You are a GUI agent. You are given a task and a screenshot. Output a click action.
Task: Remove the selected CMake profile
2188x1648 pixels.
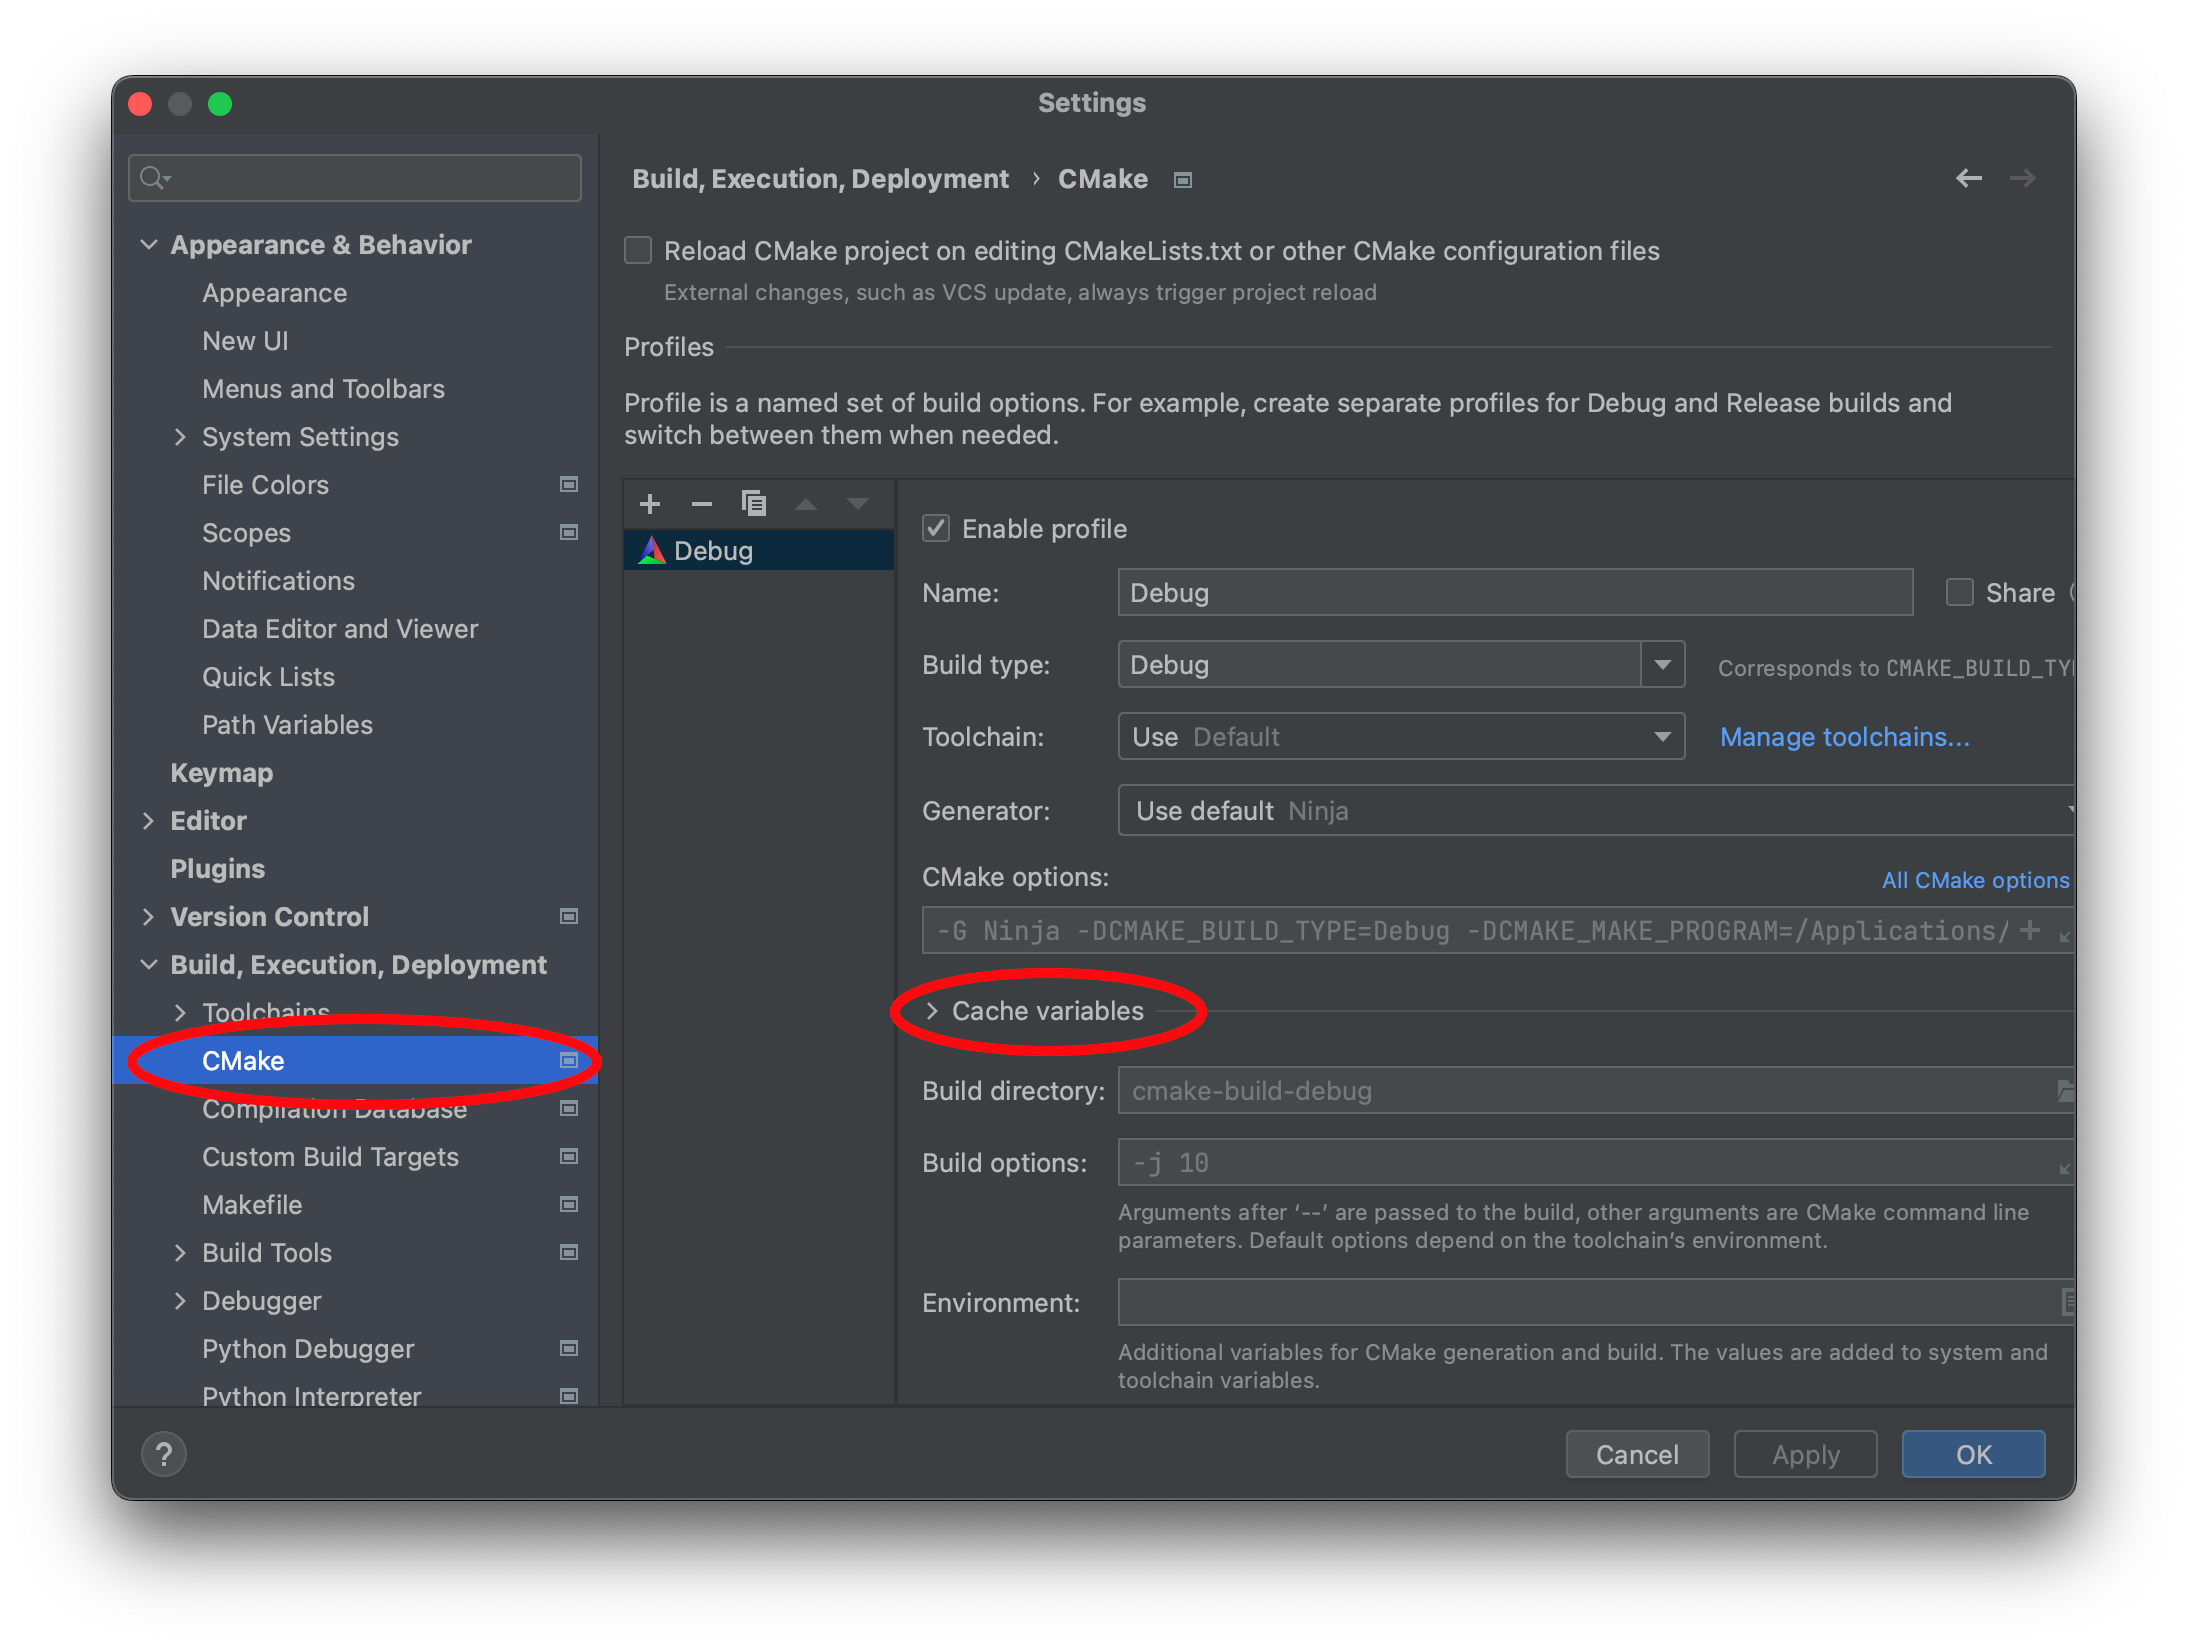point(702,503)
